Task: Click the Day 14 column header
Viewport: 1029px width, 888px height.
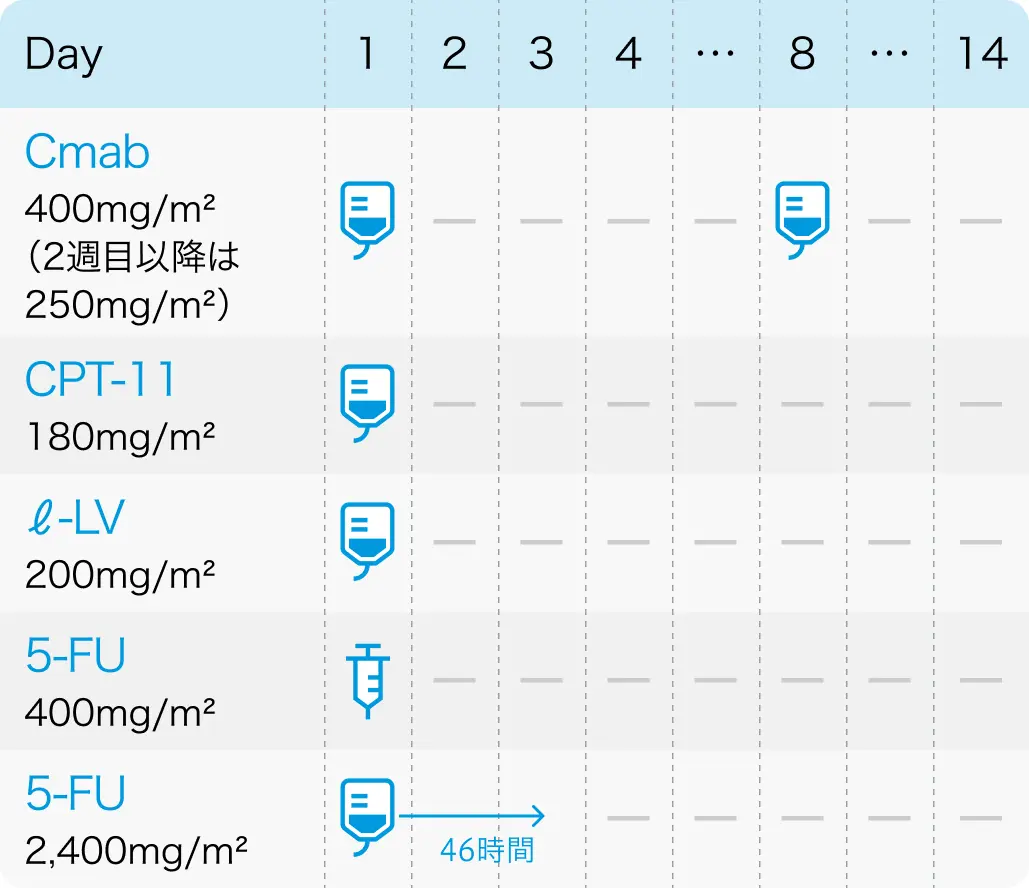Action: [982, 53]
